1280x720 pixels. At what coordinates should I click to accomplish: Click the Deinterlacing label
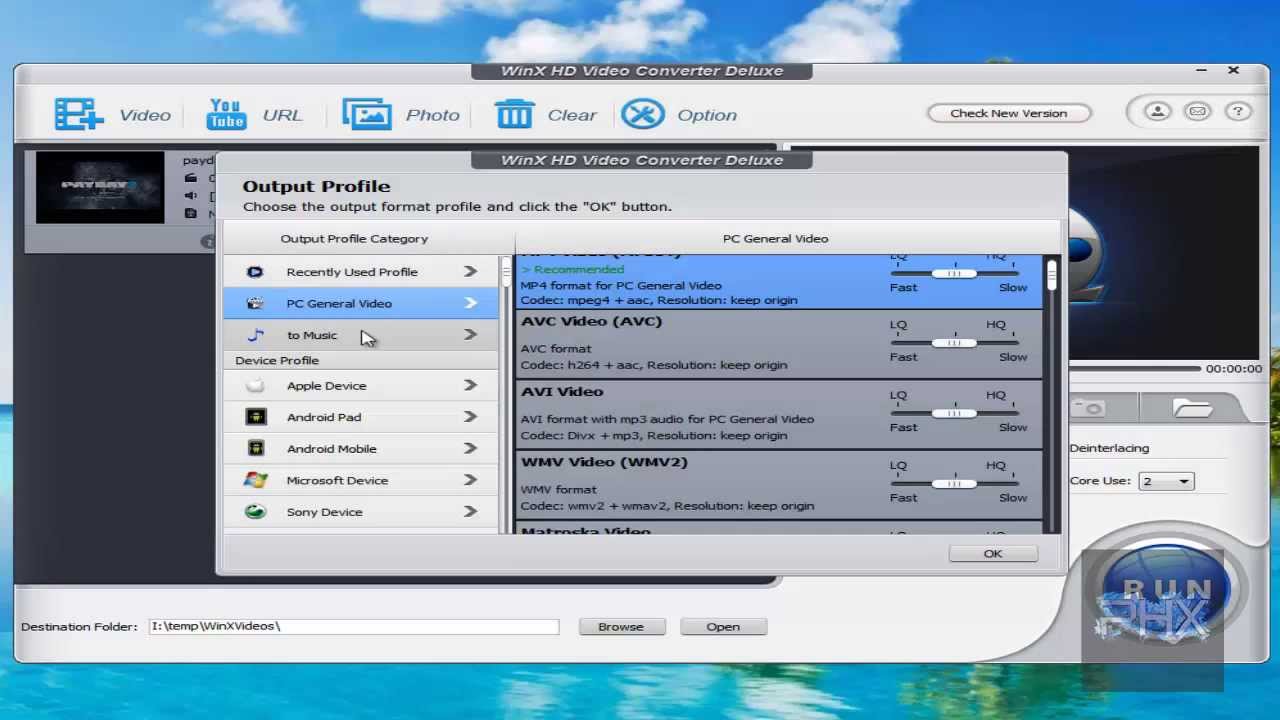point(1109,448)
